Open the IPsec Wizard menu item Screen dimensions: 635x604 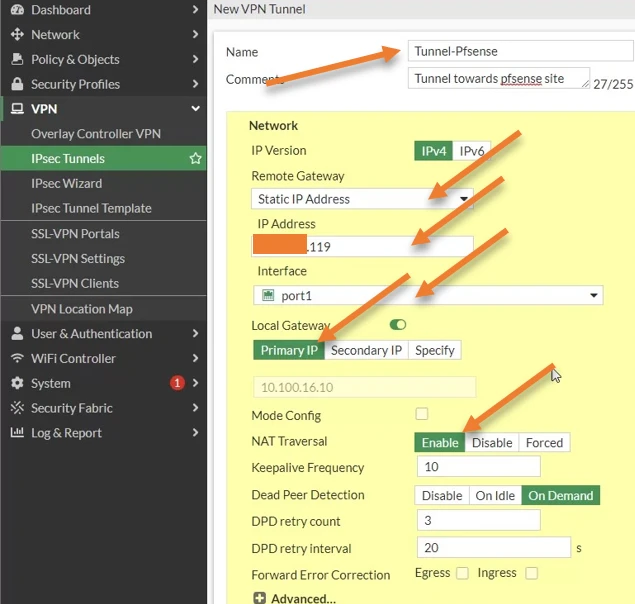(x=80, y=184)
